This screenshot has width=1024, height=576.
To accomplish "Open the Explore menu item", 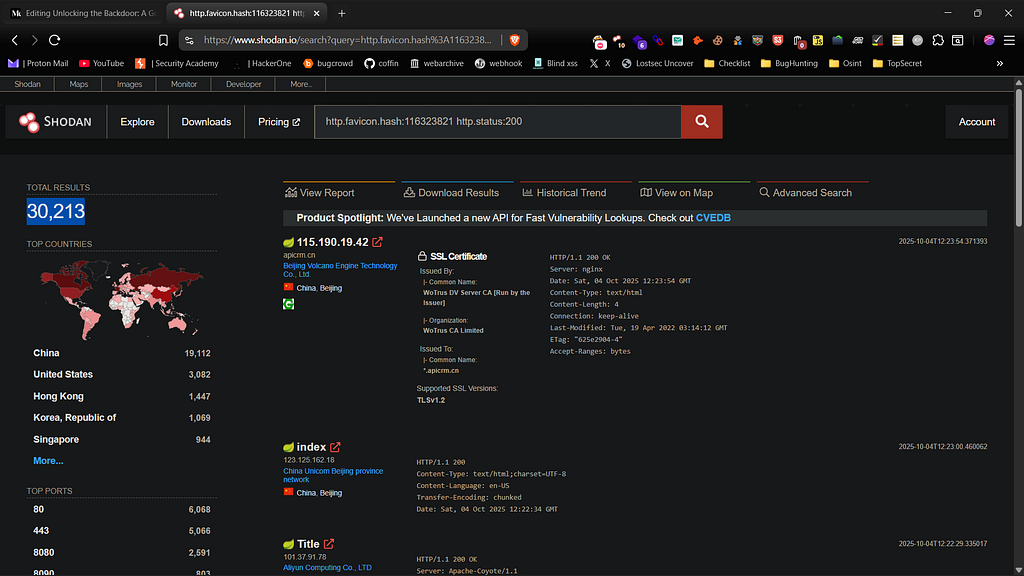I will coord(137,122).
